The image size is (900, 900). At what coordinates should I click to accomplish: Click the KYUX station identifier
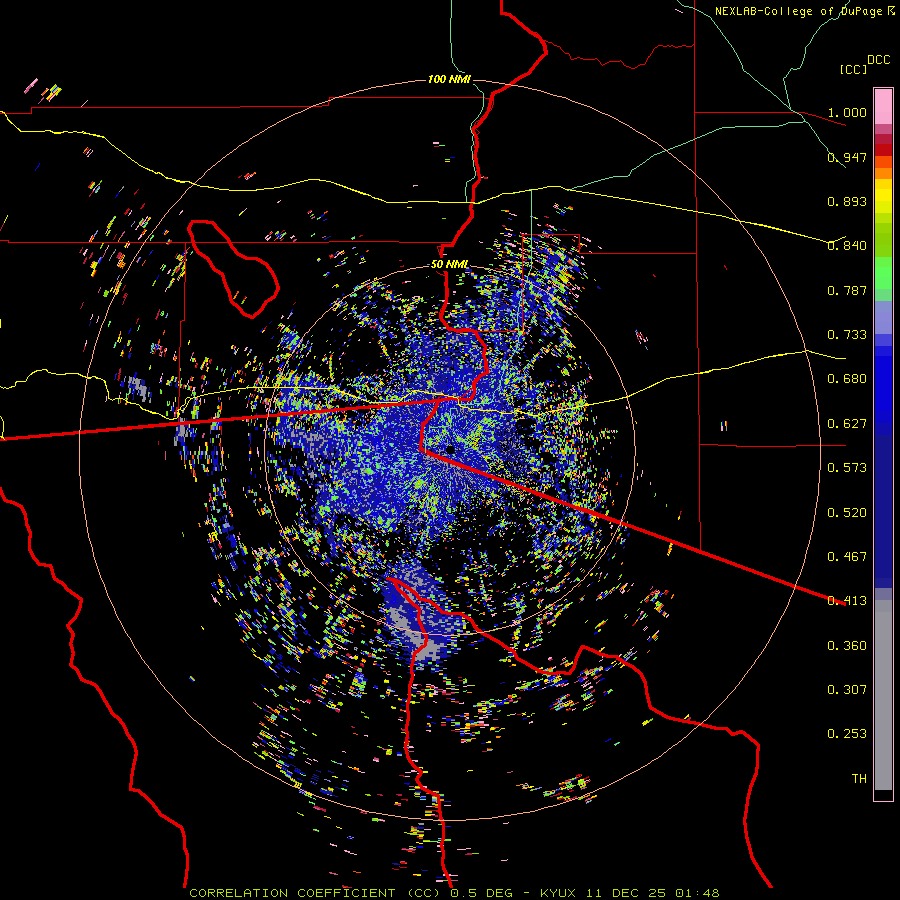pos(560,893)
